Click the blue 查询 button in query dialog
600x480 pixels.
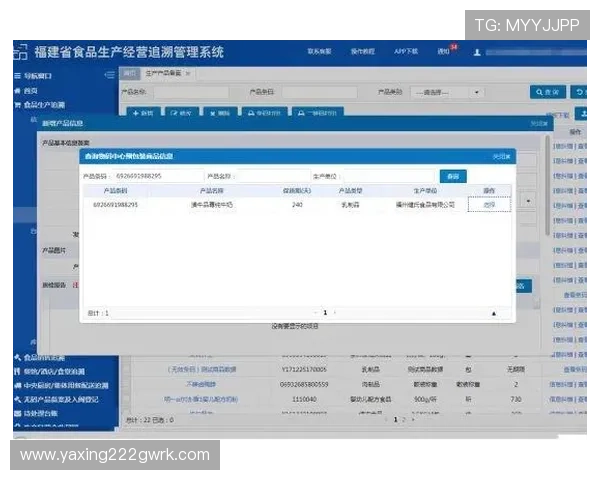tap(453, 176)
